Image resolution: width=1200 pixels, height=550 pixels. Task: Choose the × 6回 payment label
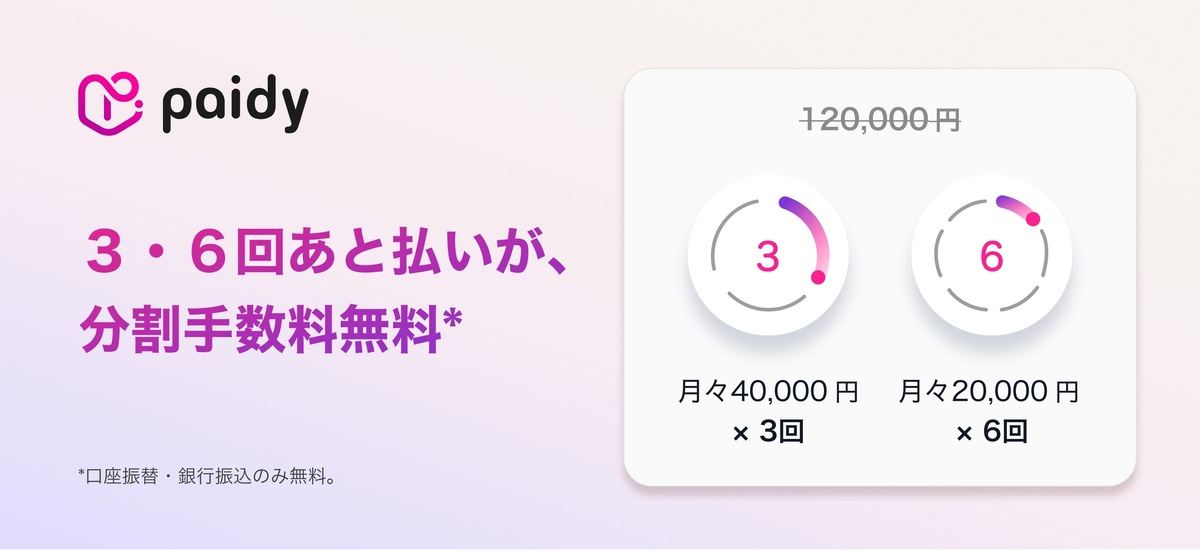tap(991, 433)
